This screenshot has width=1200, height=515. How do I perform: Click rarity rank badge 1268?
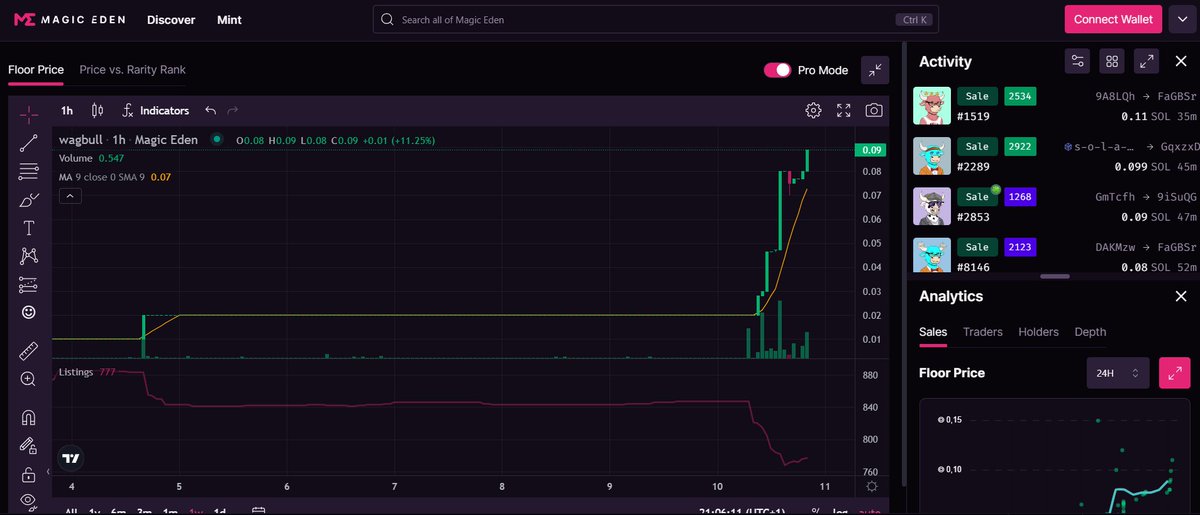1020,196
